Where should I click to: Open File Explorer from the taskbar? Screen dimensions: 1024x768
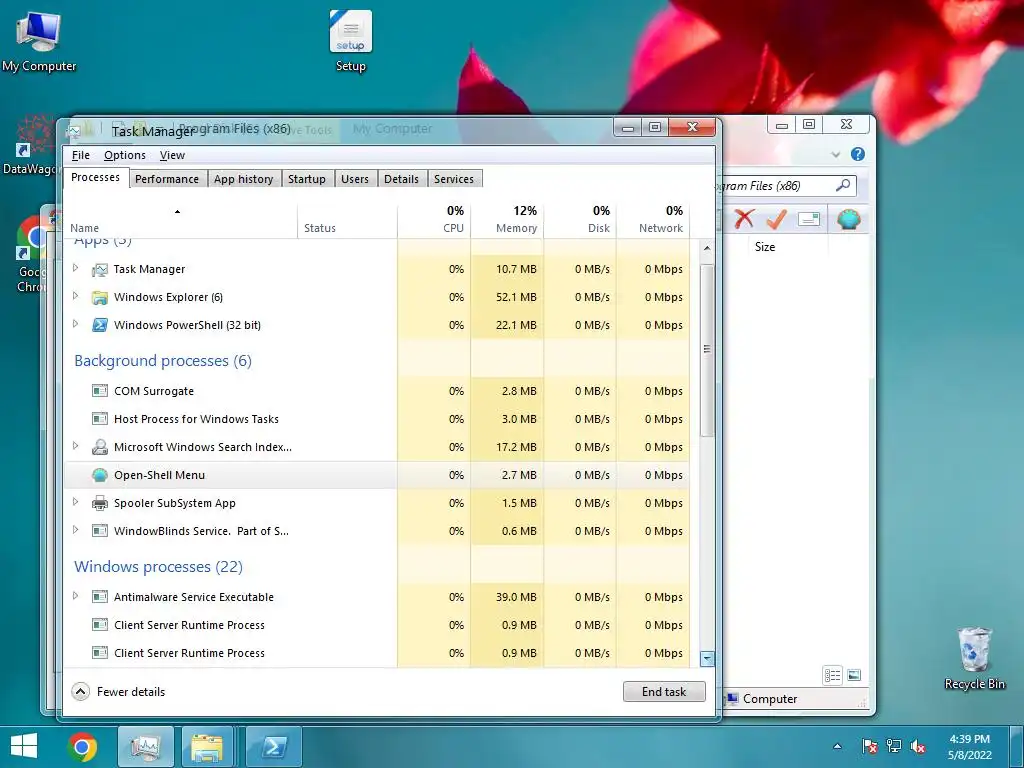click(x=207, y=746)
